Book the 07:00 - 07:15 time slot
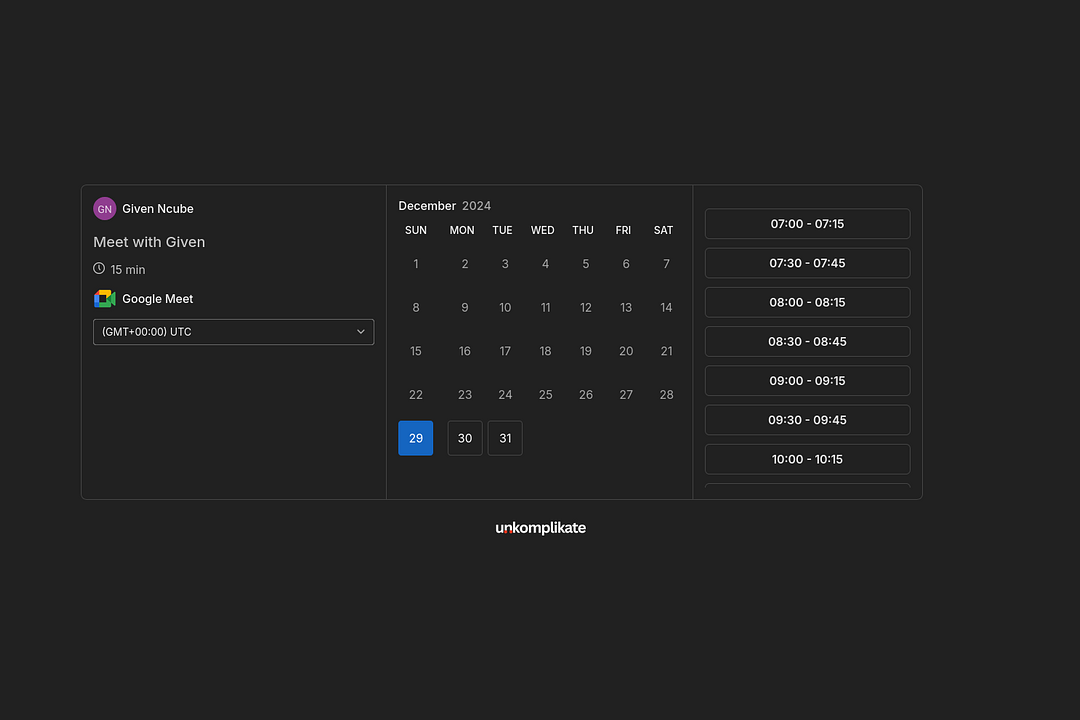This screenshot has height=720, width=1080. (807, 224)
